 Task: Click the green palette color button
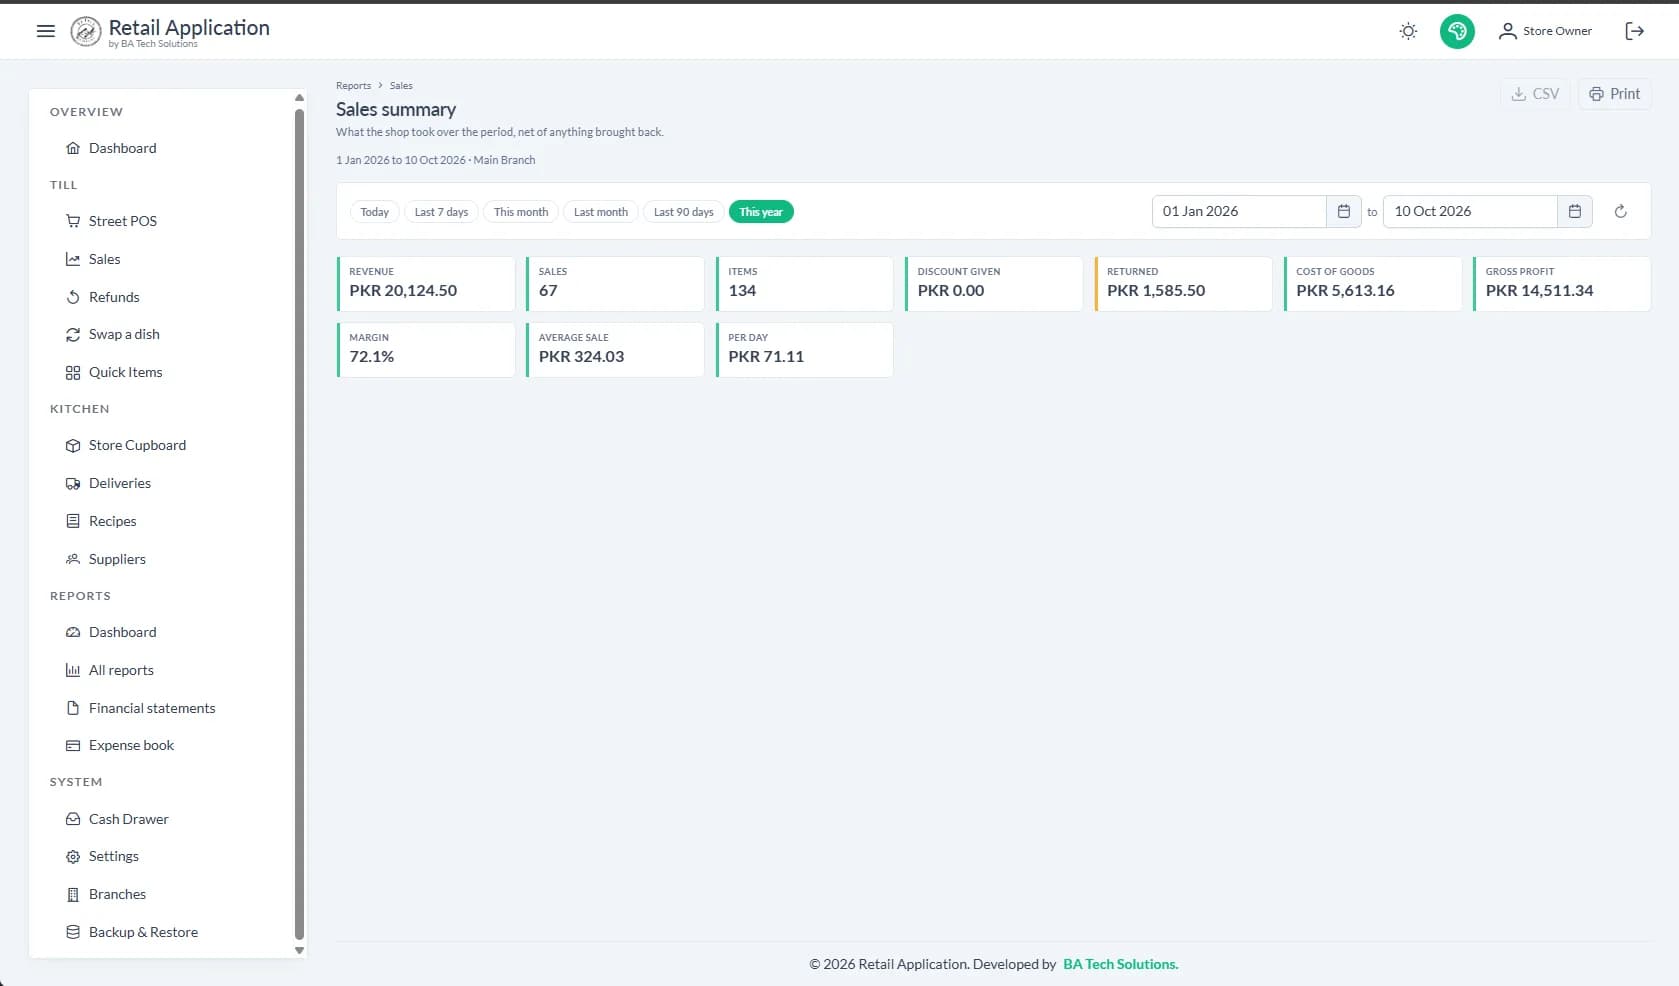pos(1457,31)
